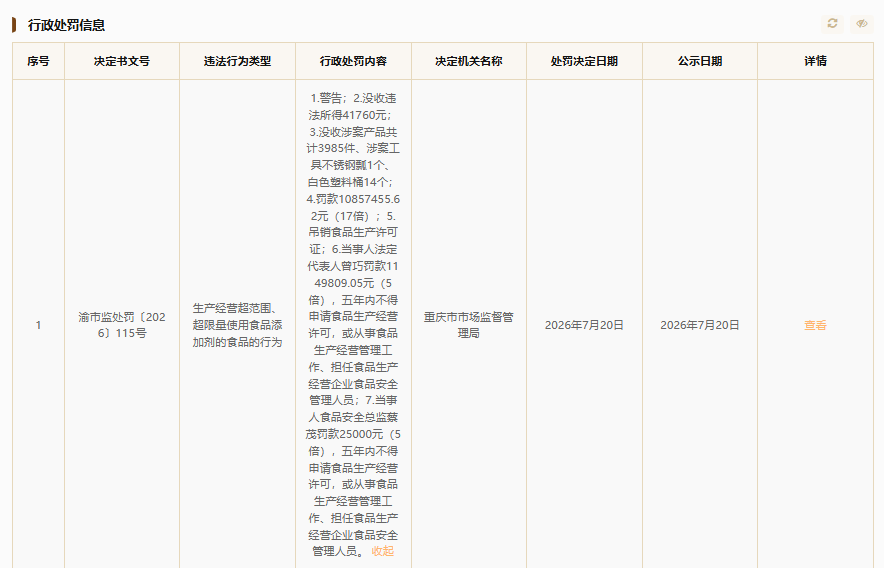Collapse the penalty text via 收起
This screenshot has height=568, width=884.
pos(383,552)
